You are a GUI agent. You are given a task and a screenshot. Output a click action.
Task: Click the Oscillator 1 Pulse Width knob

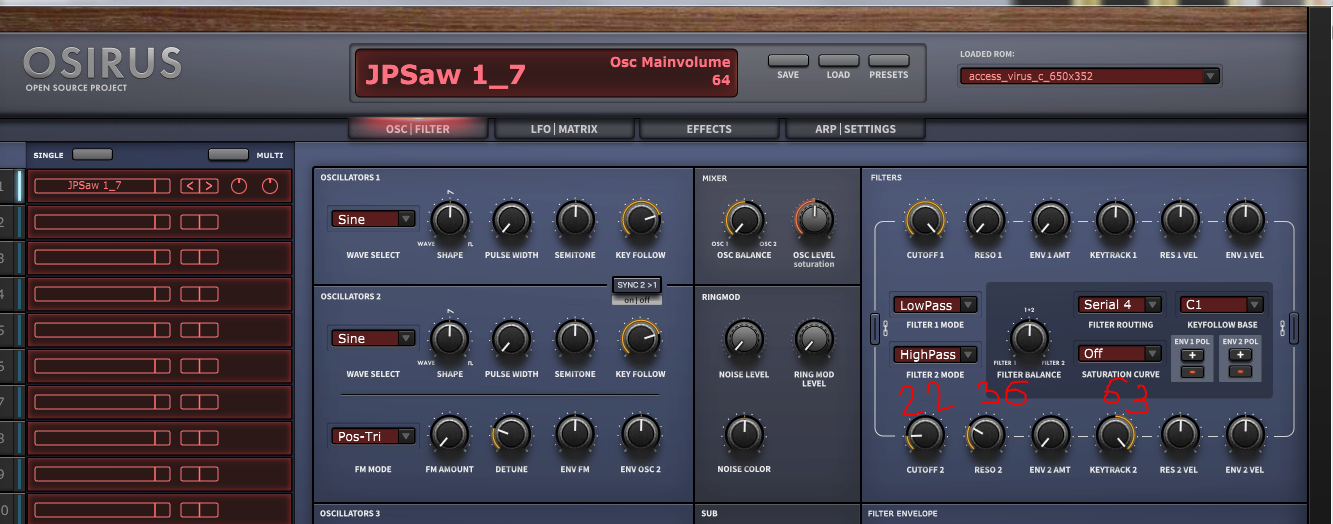(511, 219)
